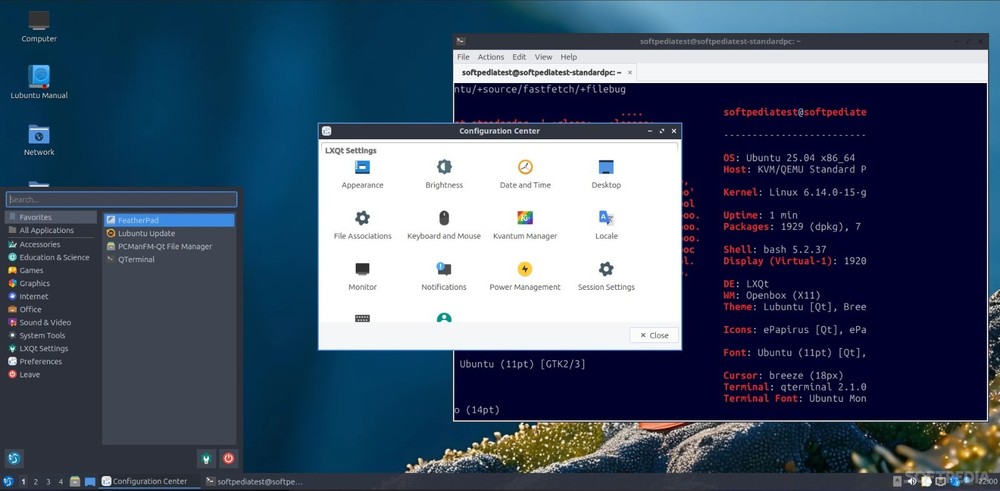Click the Lubuntu start menu button on taskbar

click(8, 481)
